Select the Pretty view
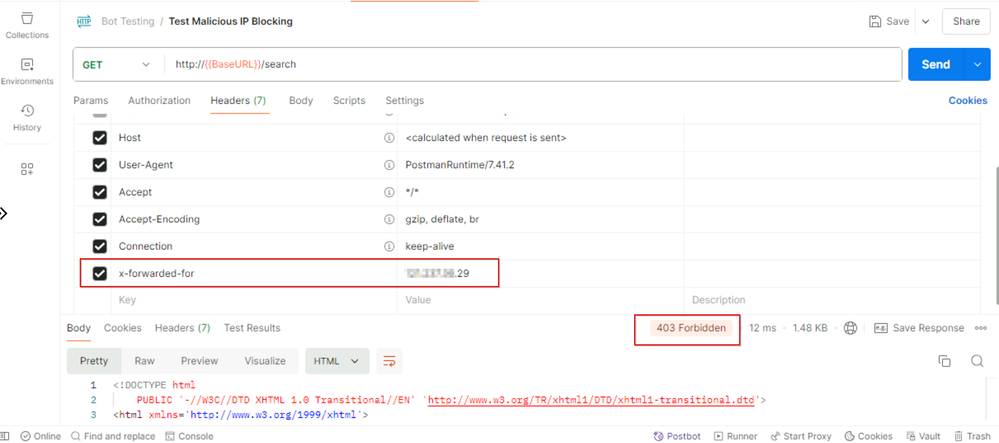This screenshot has width=999, height=443. (x=94, y=361)
